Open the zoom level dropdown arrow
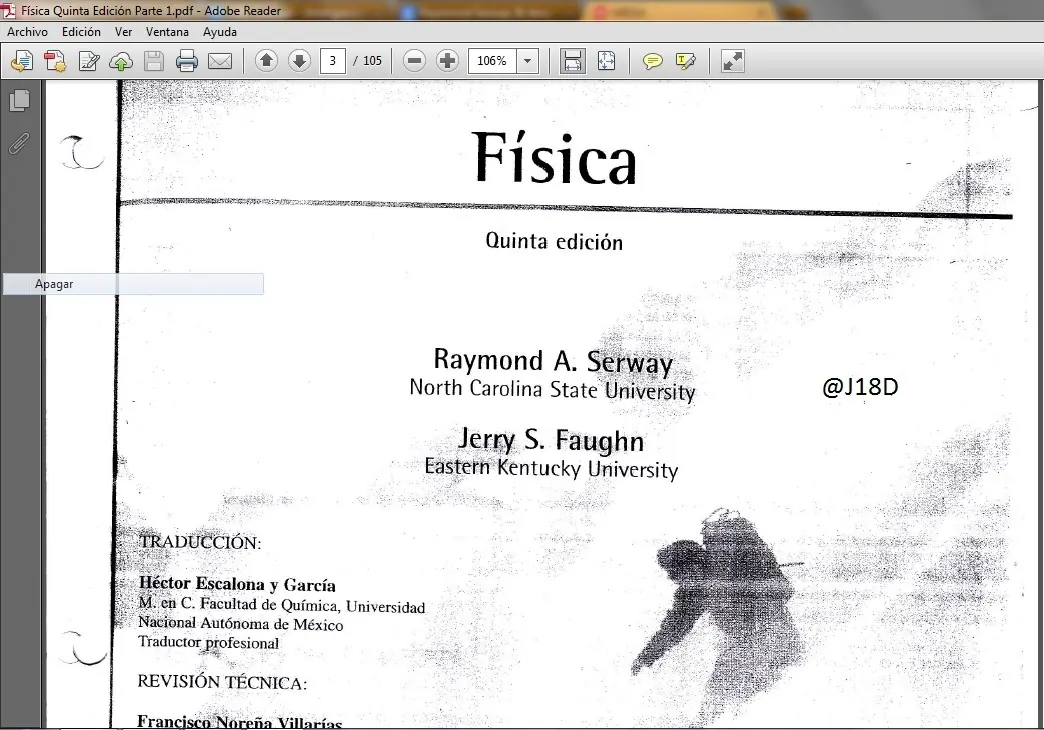This screenshot has width=1044, height=730. tap(527, 61)
